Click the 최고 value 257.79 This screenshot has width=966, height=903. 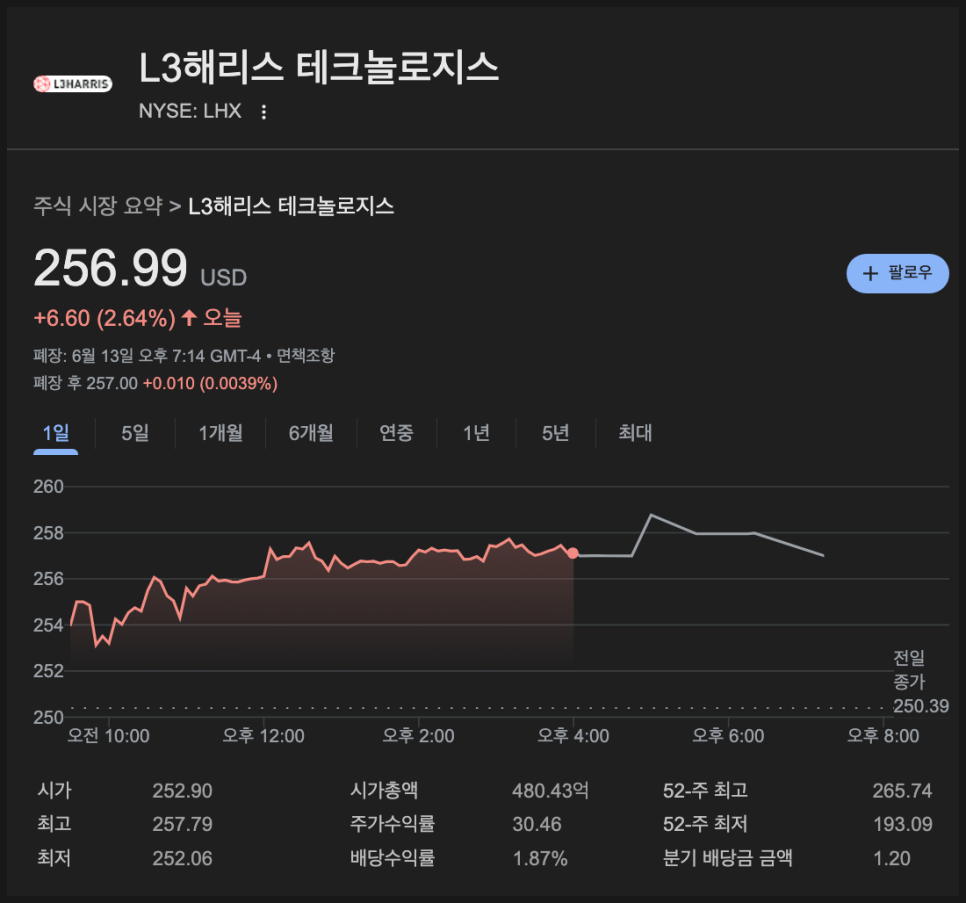click(182, 824)
